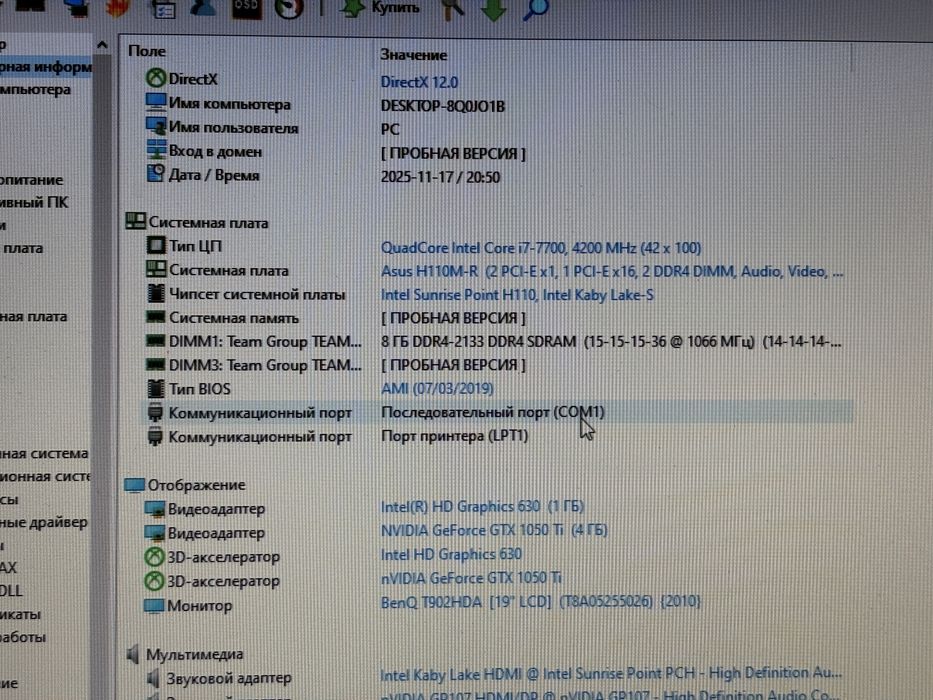Image resolution: width=933 pixels, height=700 pixels.
Task: Click the port icon in LPT1 row
Action: (155, 436)
